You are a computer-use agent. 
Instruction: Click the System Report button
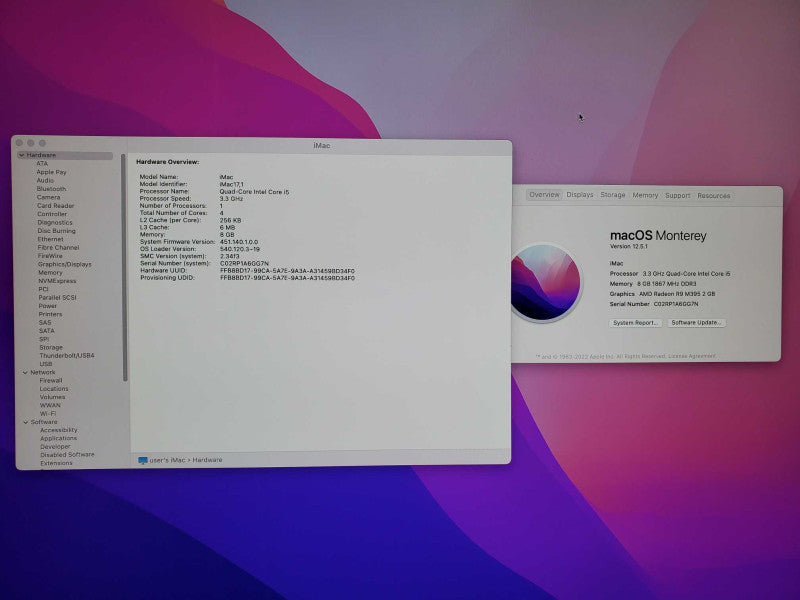click(635, 323)
